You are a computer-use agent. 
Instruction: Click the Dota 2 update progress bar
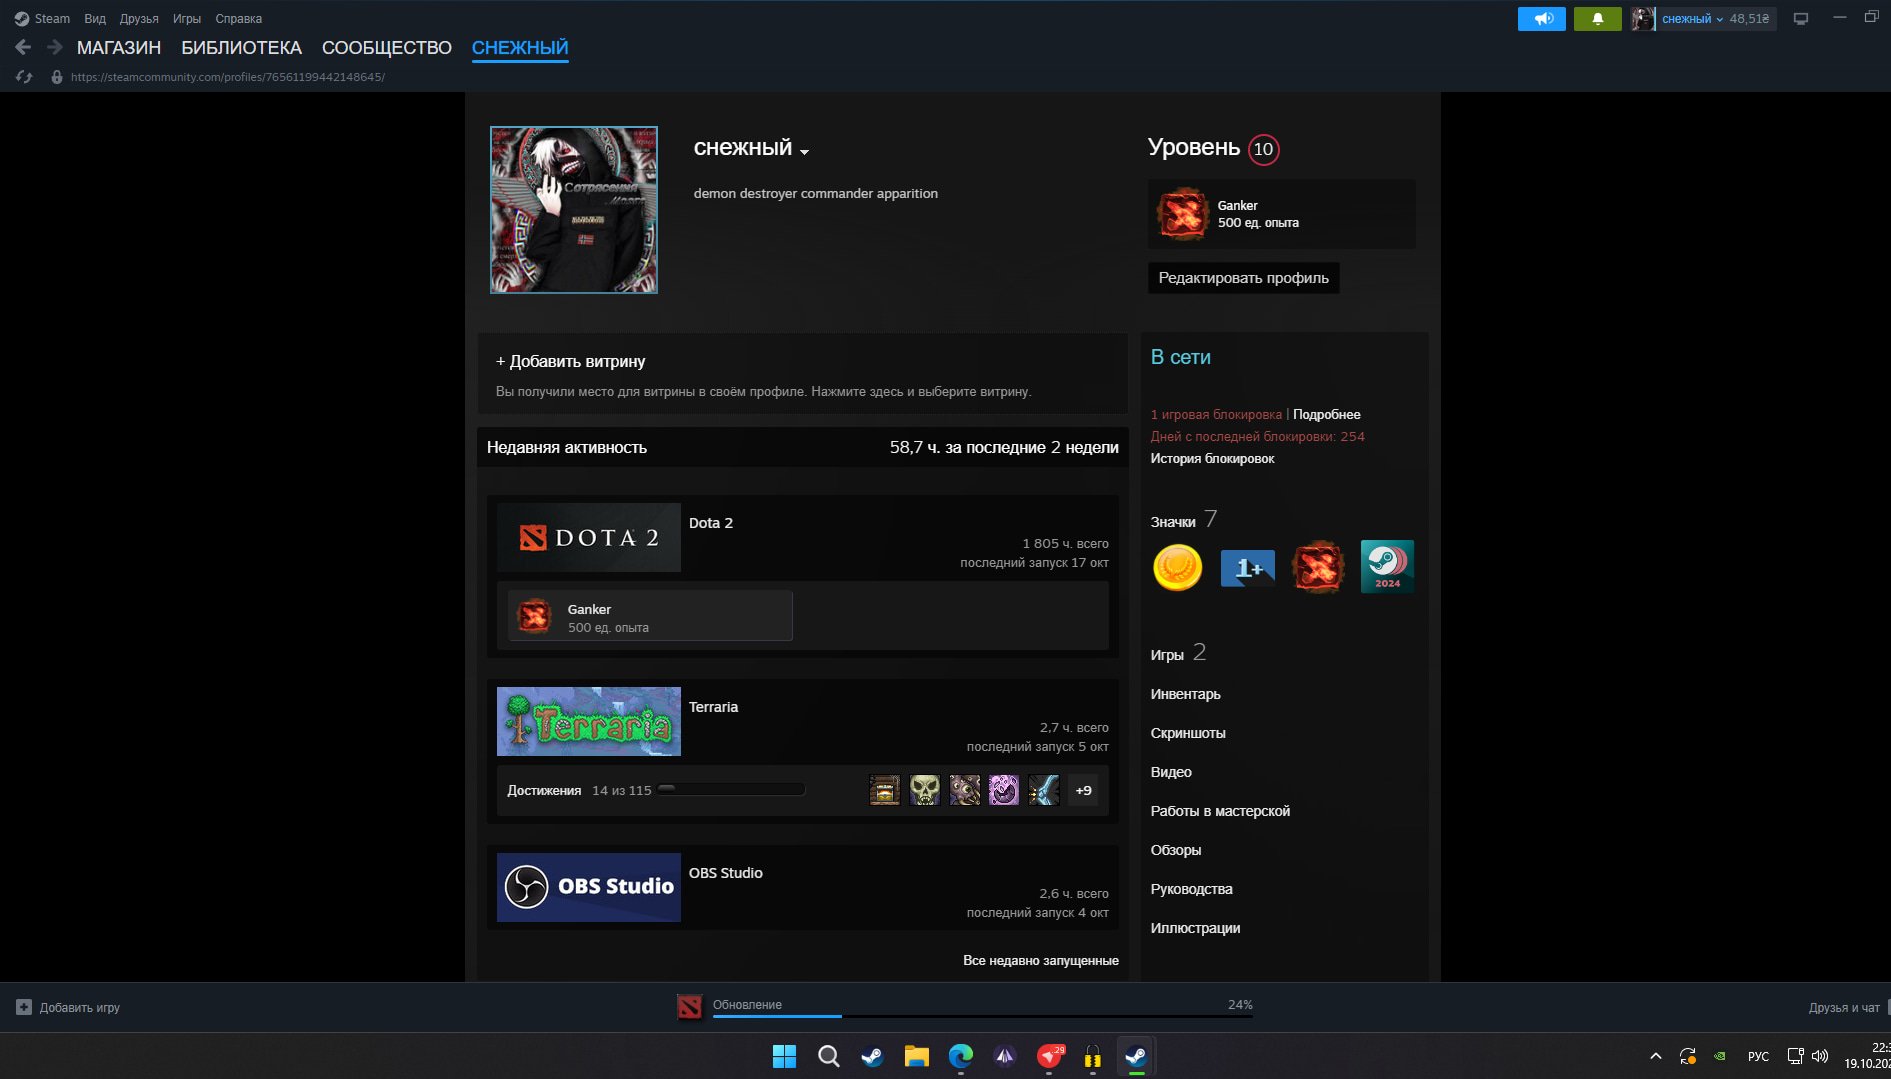981,1015
